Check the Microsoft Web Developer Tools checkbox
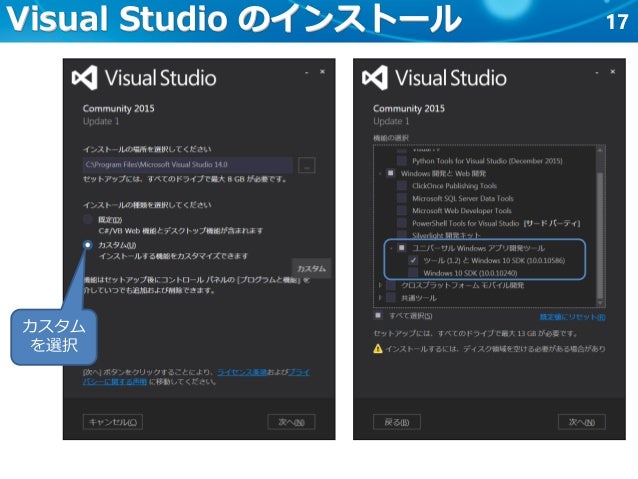 [x=402, y=211]
